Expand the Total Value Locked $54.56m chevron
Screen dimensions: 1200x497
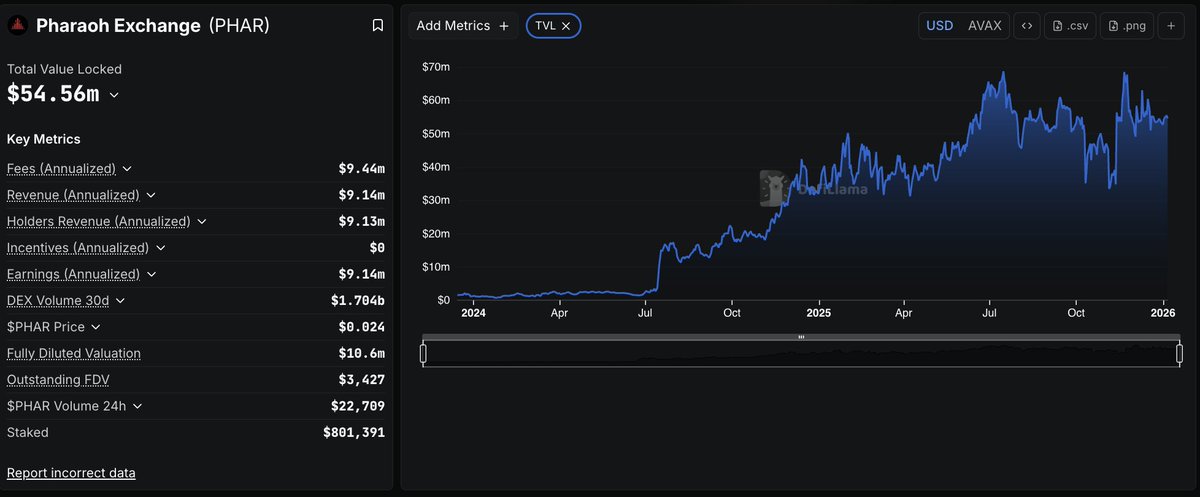[114, 95]
